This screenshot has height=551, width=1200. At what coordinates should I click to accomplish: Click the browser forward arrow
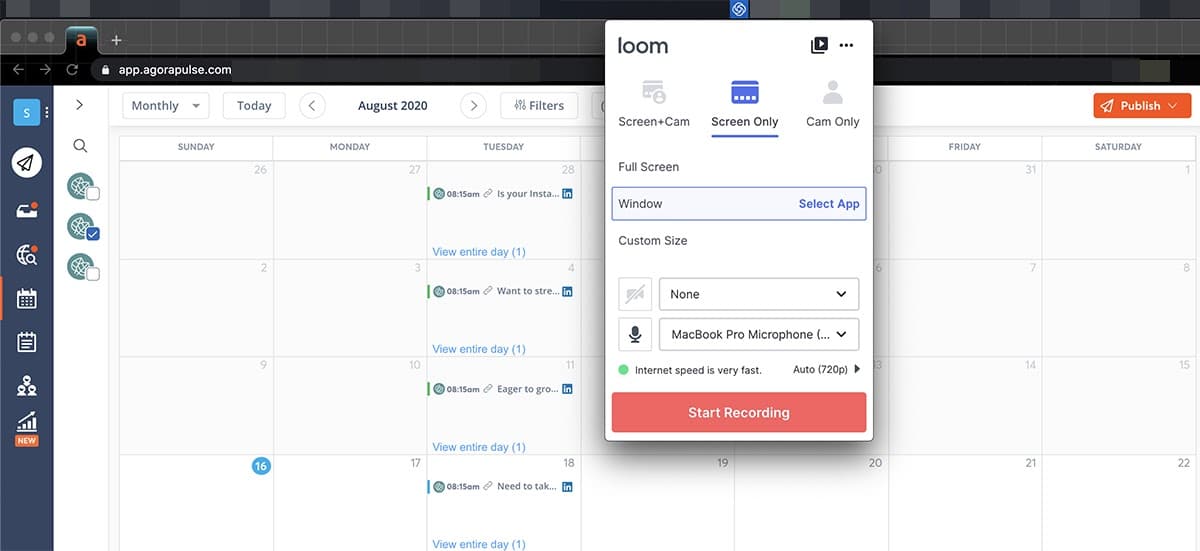point(45,70)
